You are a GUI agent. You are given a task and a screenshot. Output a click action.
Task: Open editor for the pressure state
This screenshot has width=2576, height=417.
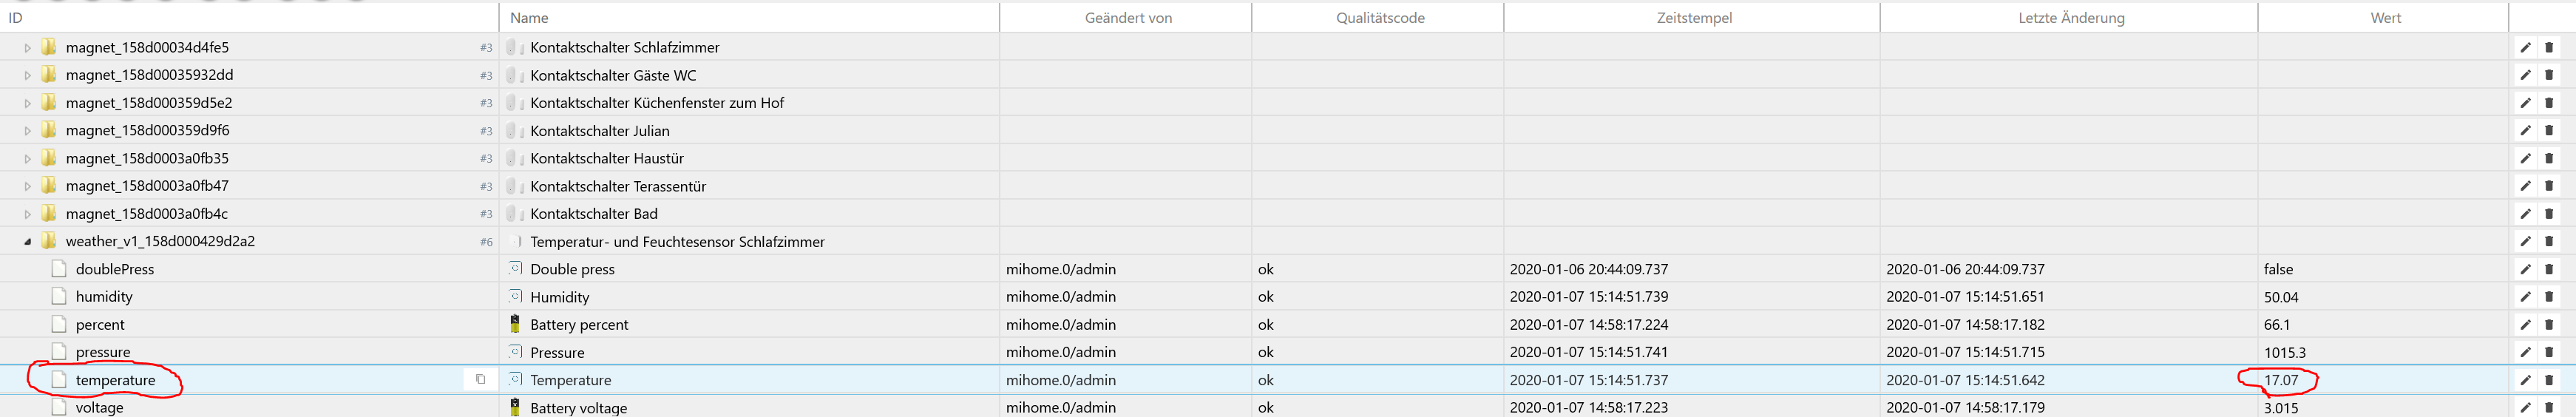pyautogui.click(x=2525, y=352)
